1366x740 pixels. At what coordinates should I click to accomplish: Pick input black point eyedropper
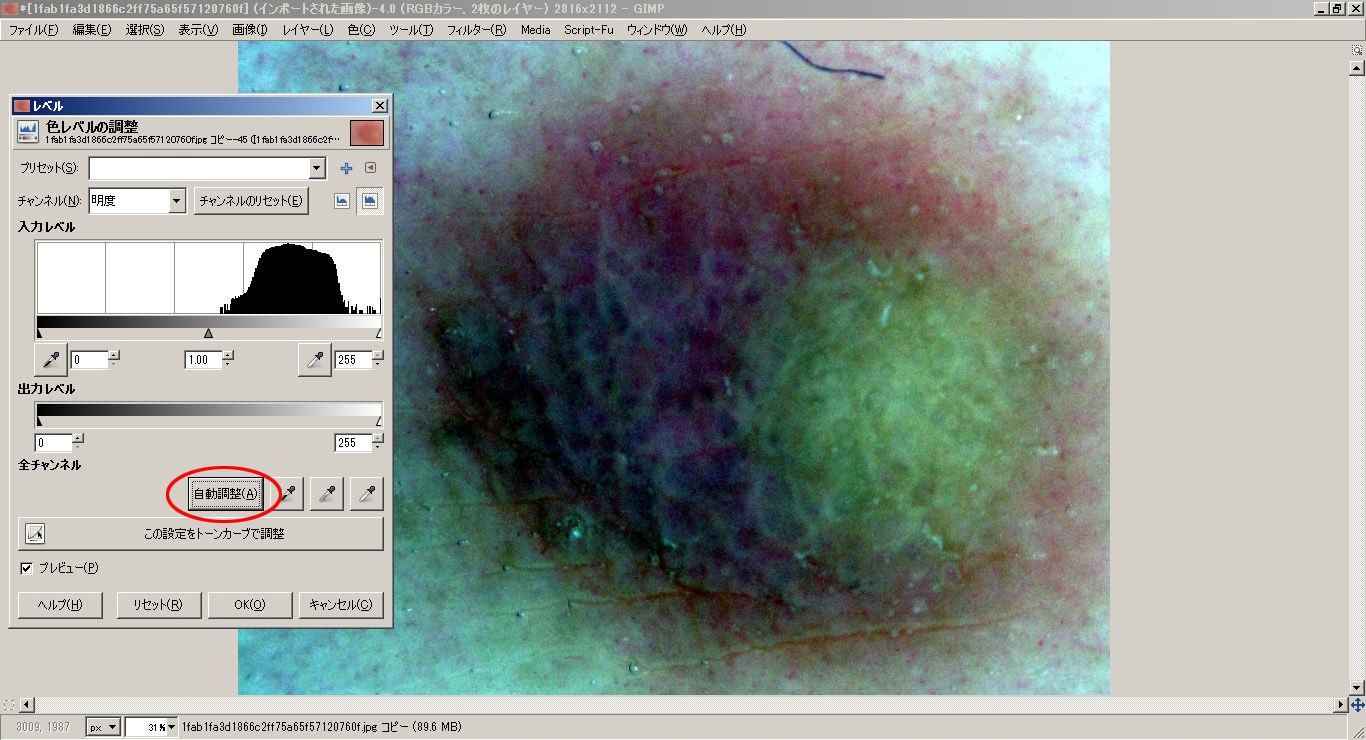point(50,359)
